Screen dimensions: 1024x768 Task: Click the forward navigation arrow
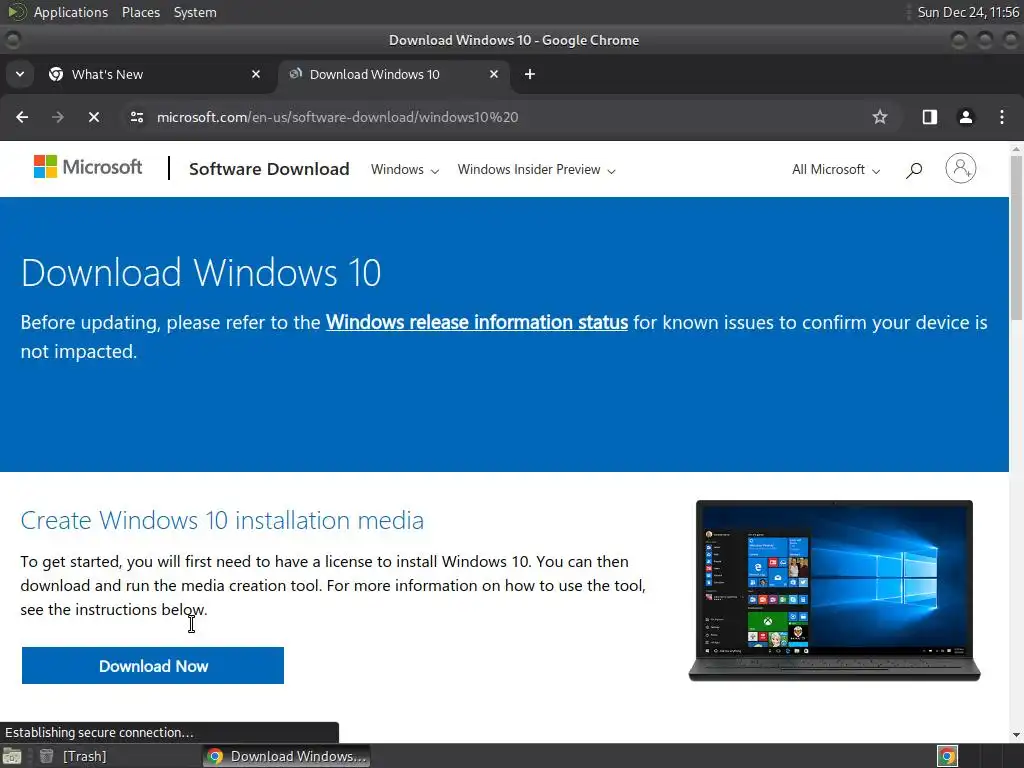coord(58,117)
